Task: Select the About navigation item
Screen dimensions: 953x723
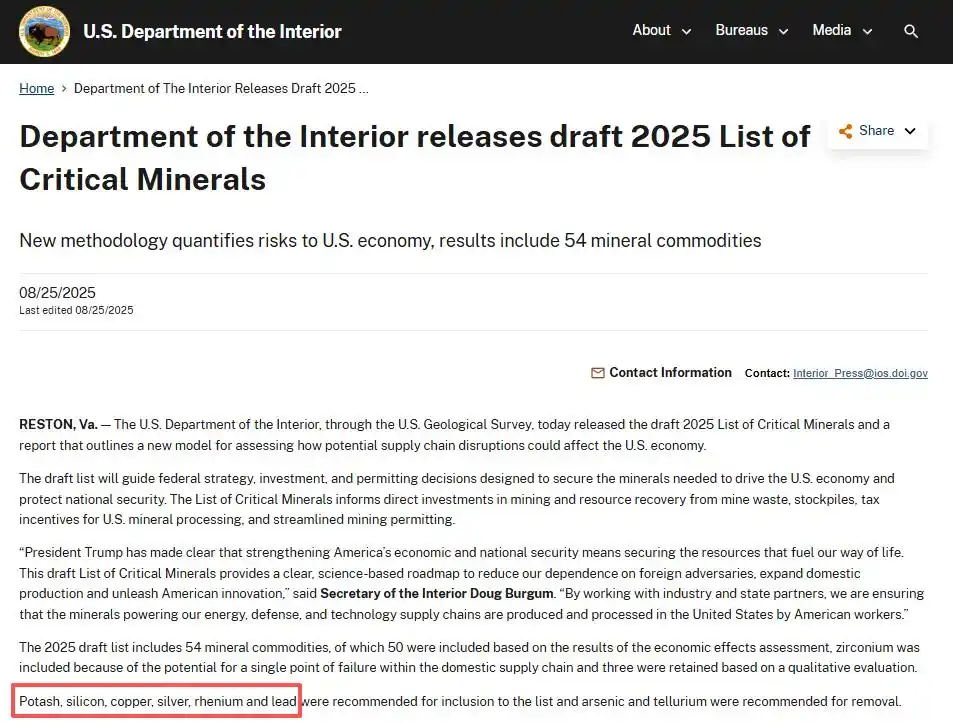Action: [651, 30]
